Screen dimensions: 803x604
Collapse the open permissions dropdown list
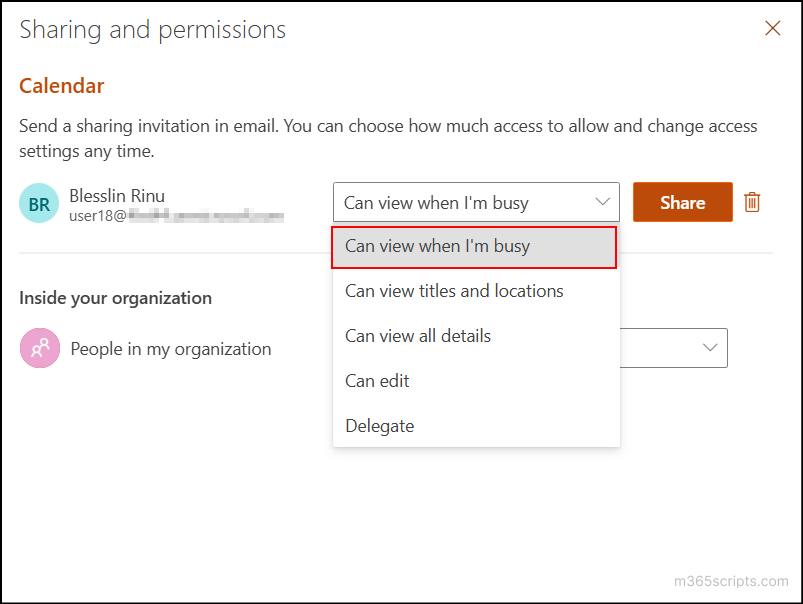click(x=600, y=202)
